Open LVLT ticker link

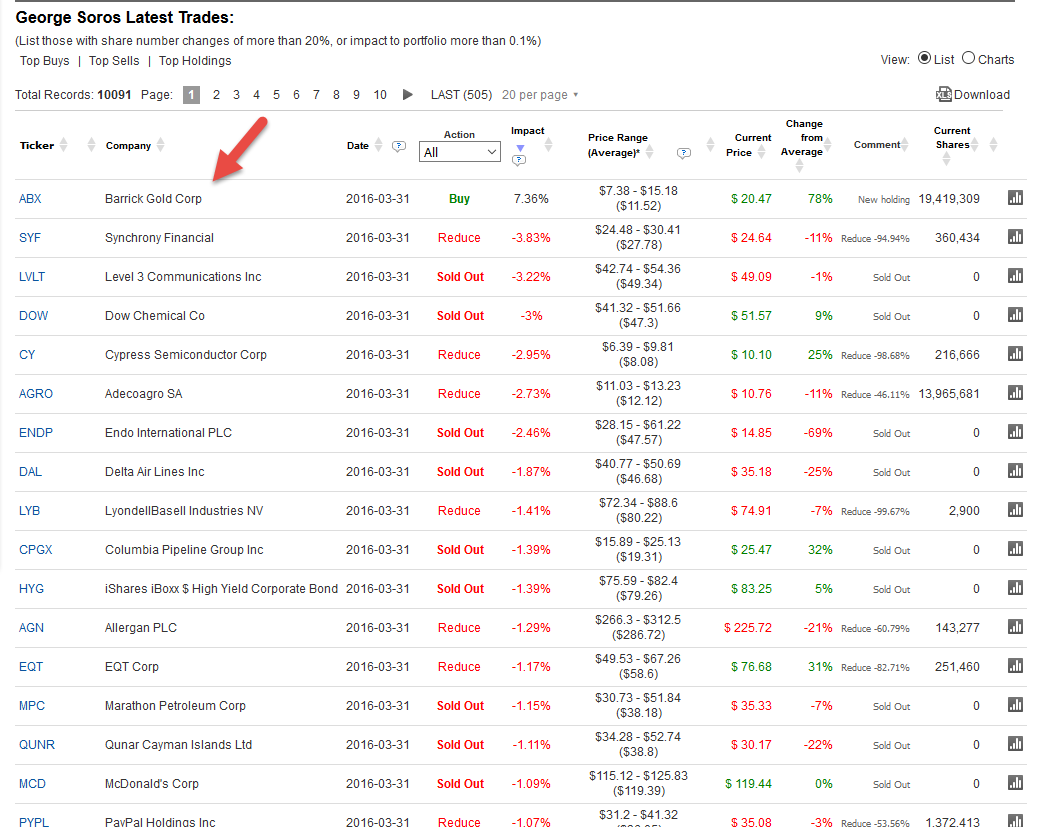[32, 277]
